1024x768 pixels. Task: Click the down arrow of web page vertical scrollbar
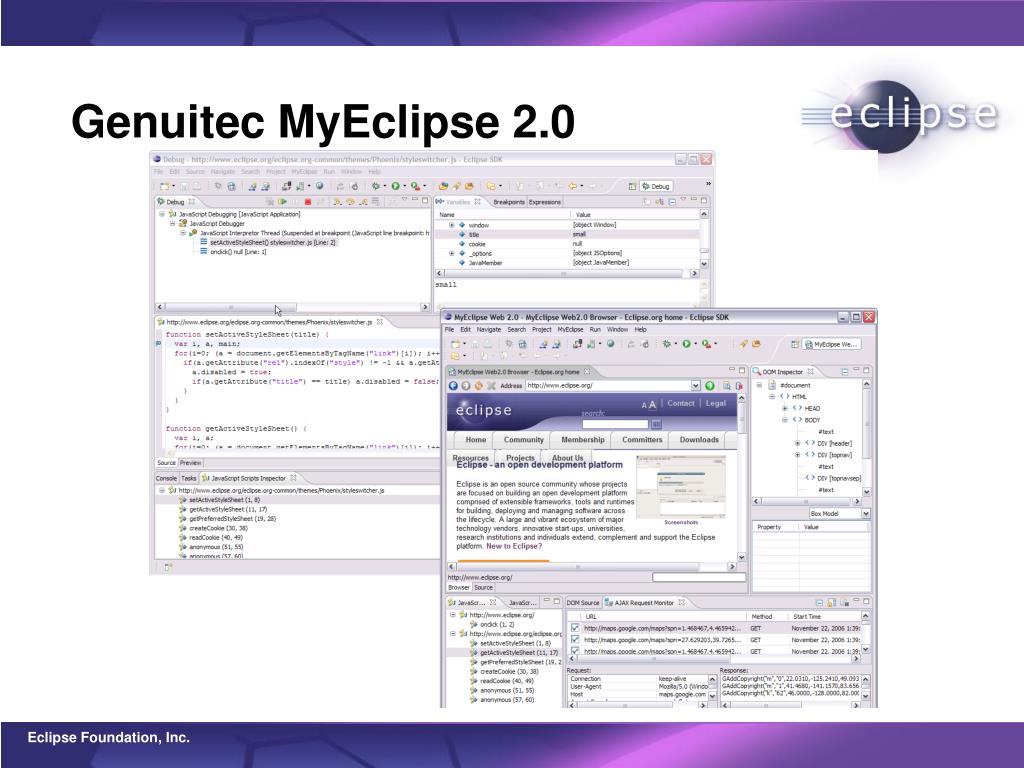(741, 557)
